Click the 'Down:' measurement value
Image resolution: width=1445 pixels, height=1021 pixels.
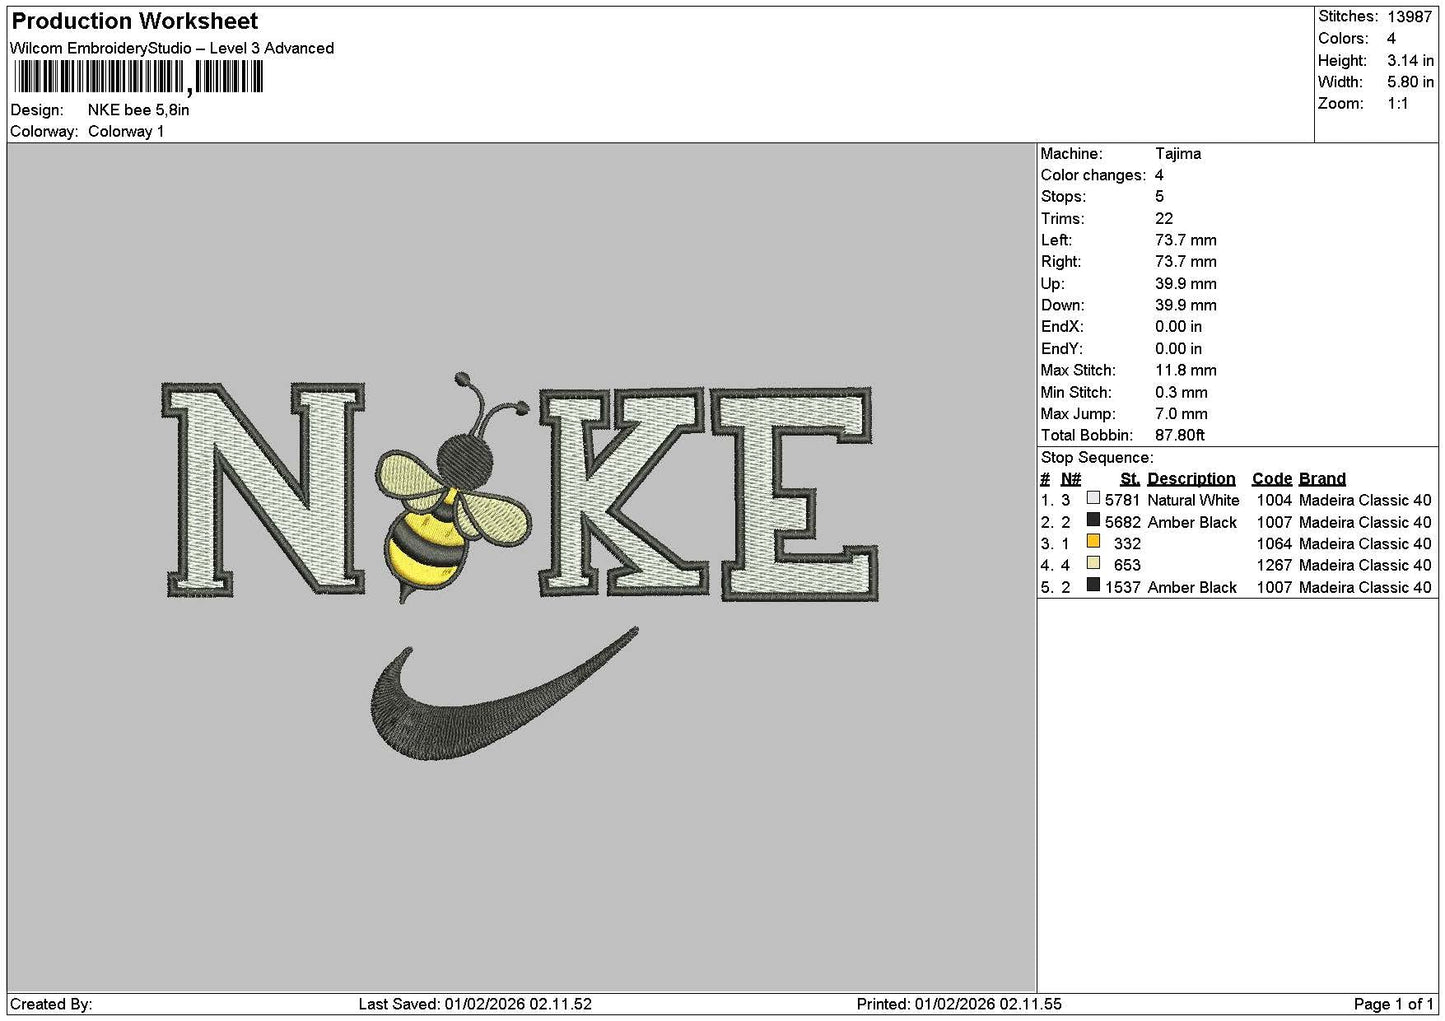click(x=1186, y=305)
